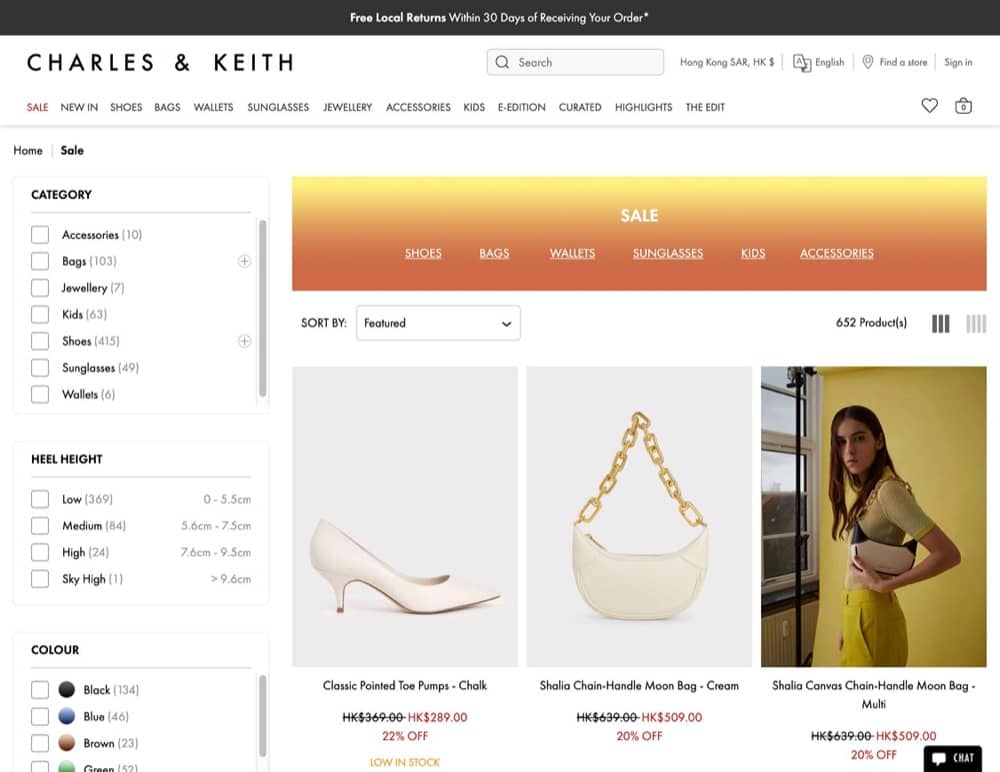Open the WALLETS nav menu

214,107
